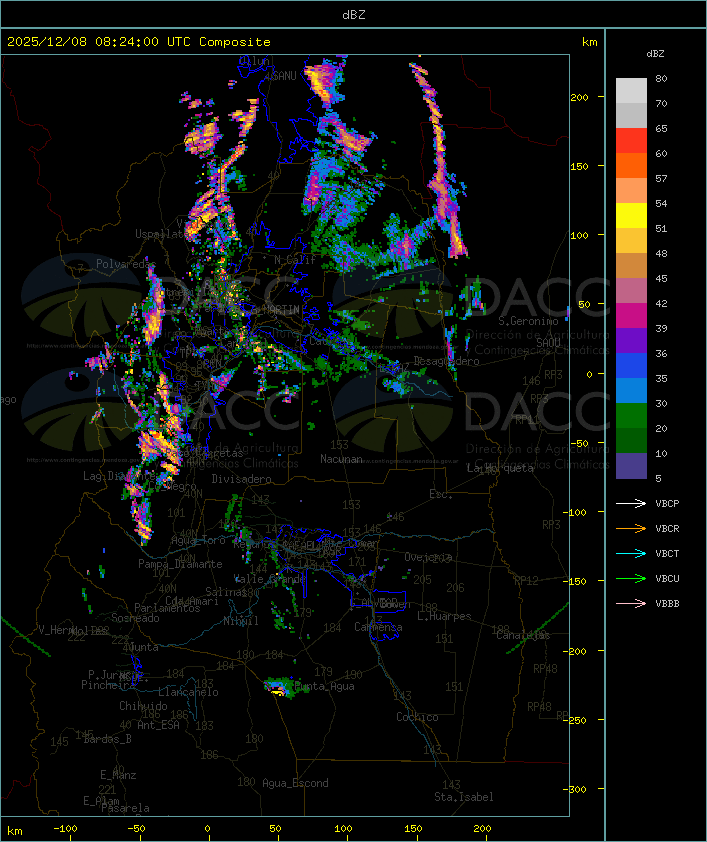This screenshot has width=707, height=842.
Task: Click the Punta_Agua place label
Action: tap(324, 686)
